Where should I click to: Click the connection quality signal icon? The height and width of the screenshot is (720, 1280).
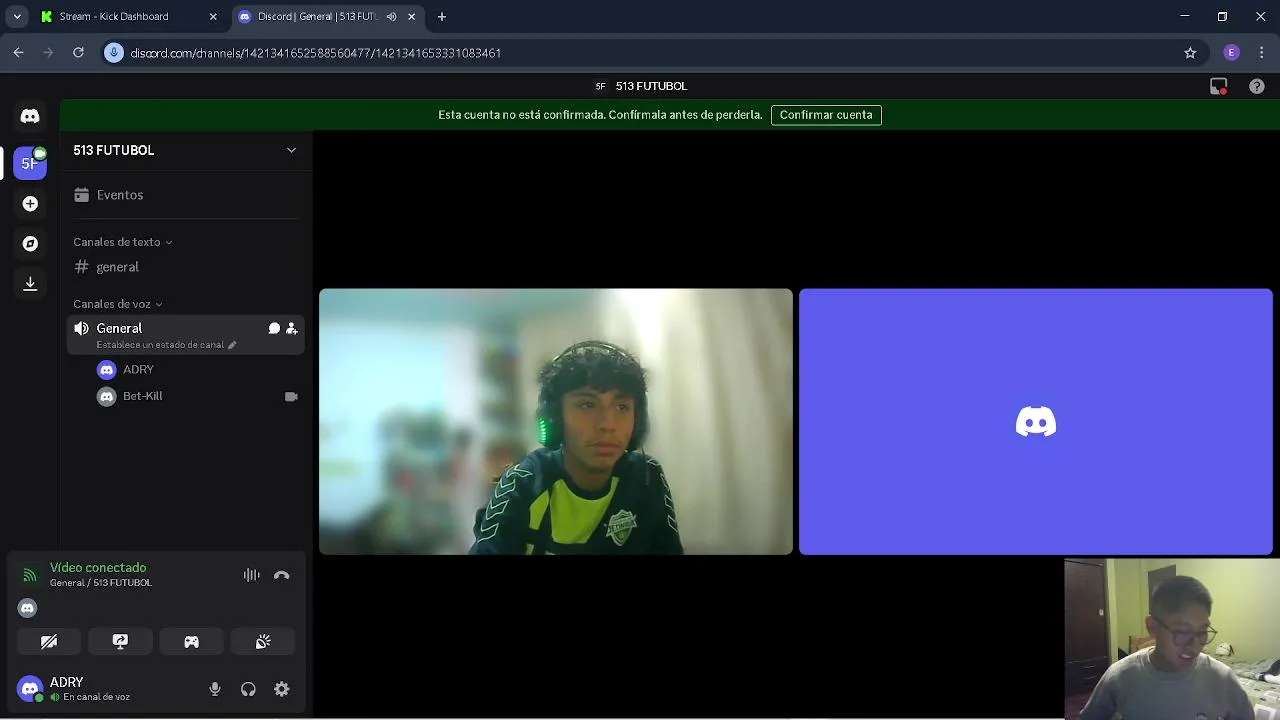point(29,575)
